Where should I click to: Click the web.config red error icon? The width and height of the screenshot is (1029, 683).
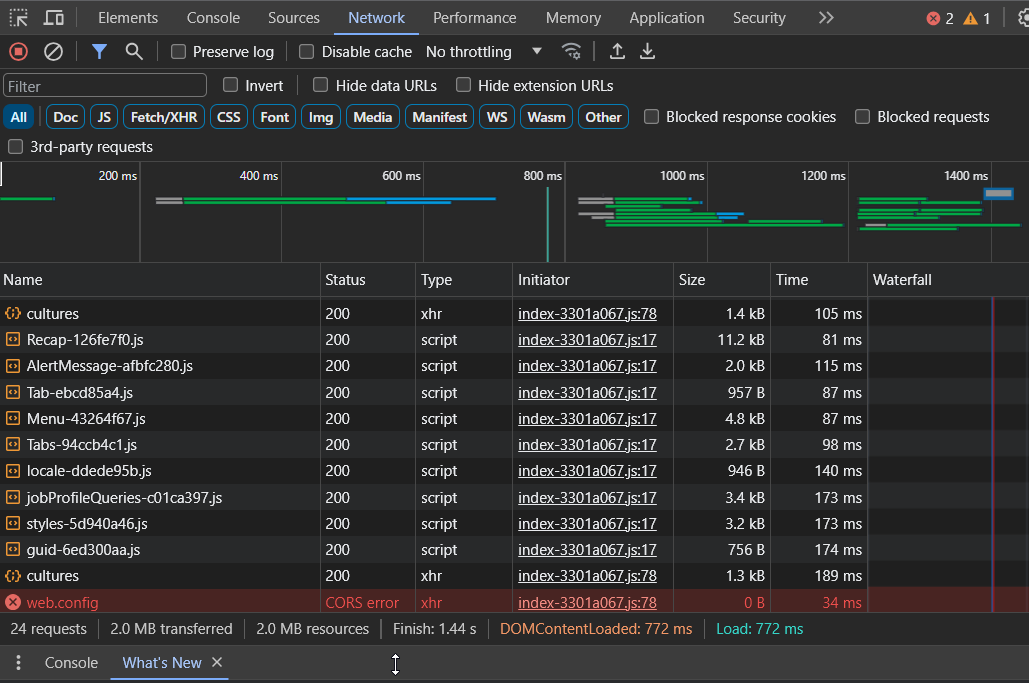click(12, 602)
